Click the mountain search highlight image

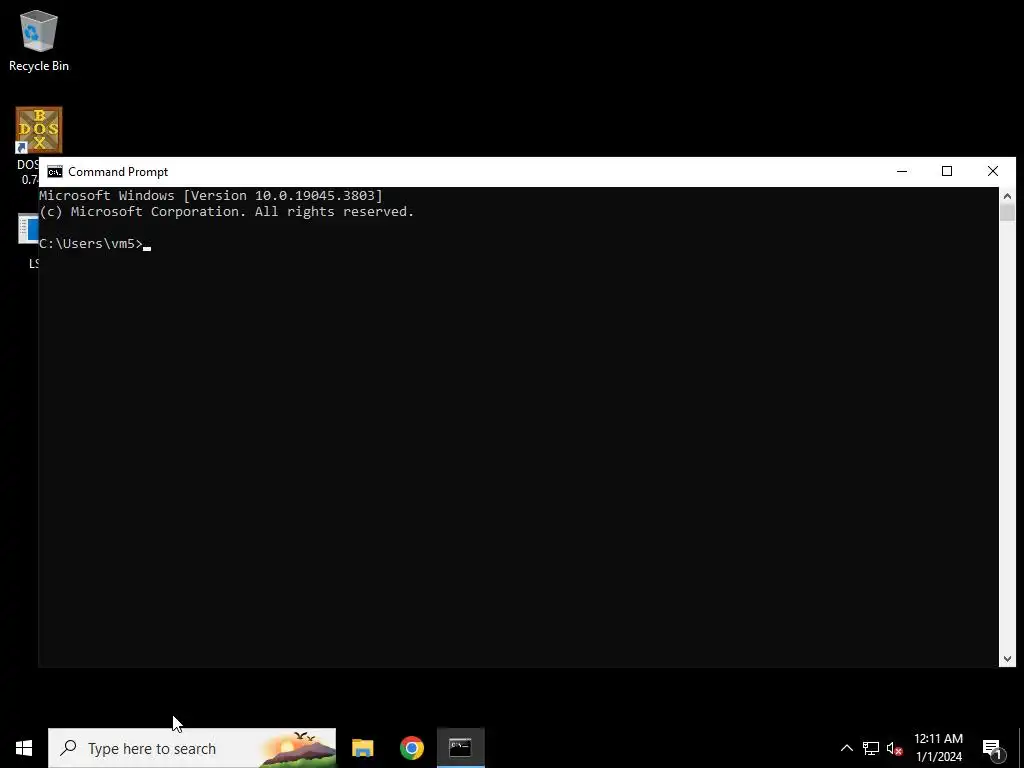(x=297, y=748)
